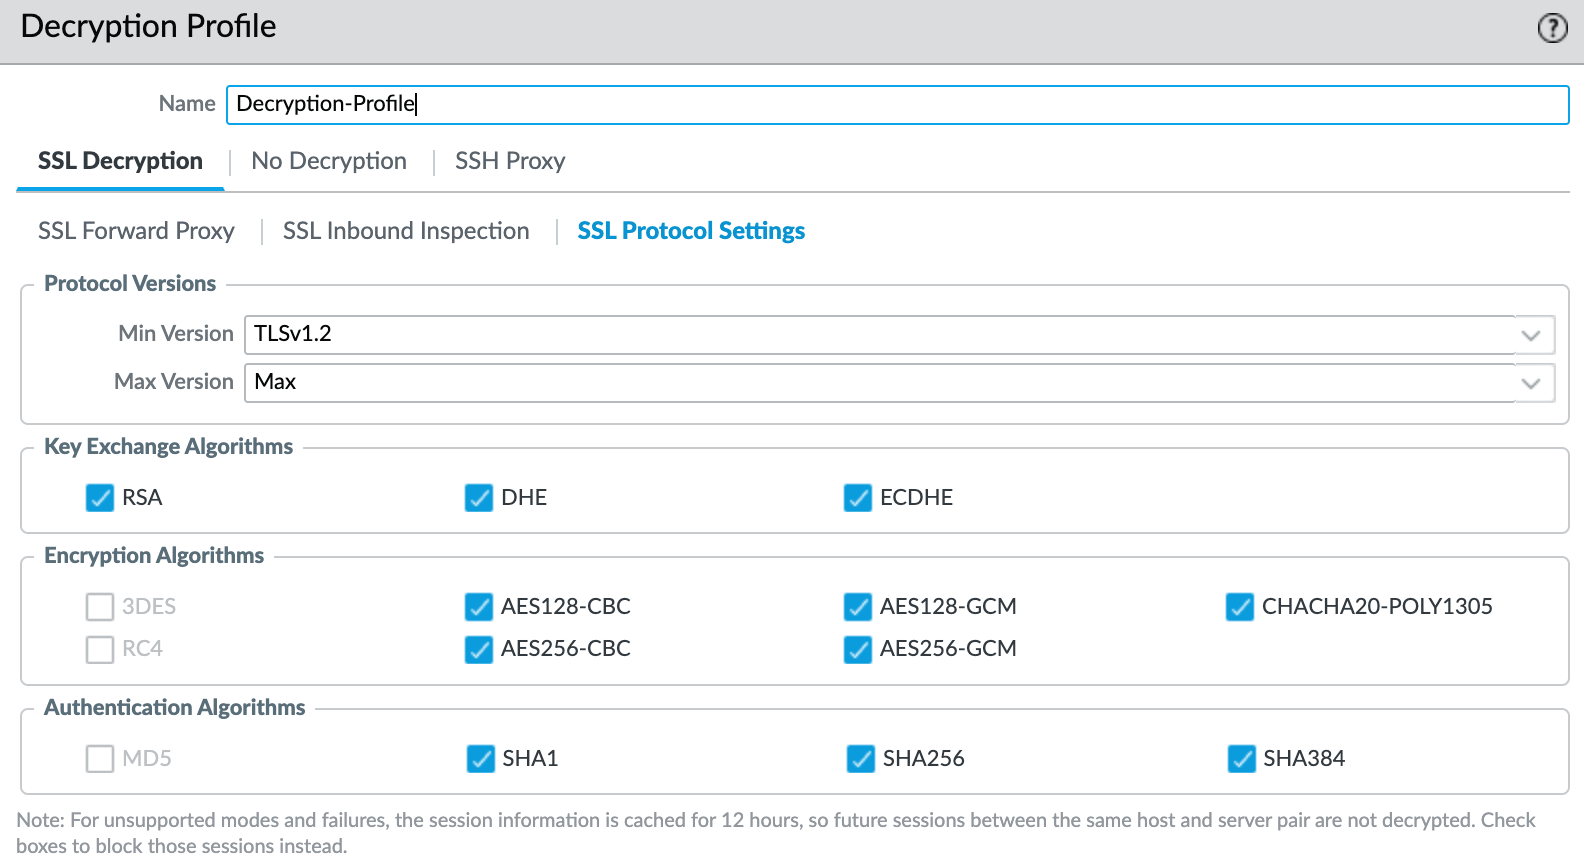This screenshot has height=866, width=1584.
Task: Switch to the No Decryption tab
Action: 329,161
